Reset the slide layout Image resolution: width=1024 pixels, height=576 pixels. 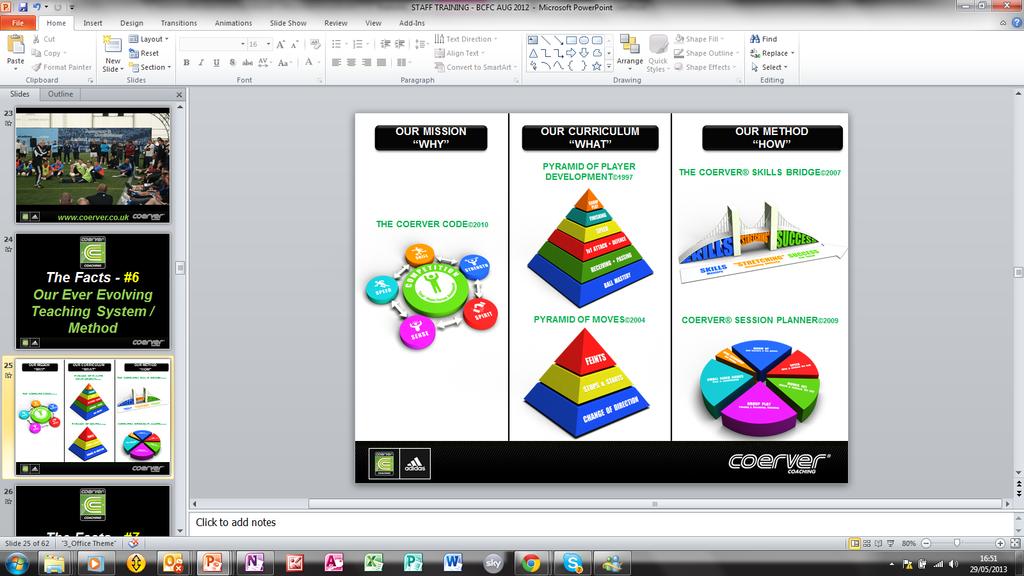[144, 53]
